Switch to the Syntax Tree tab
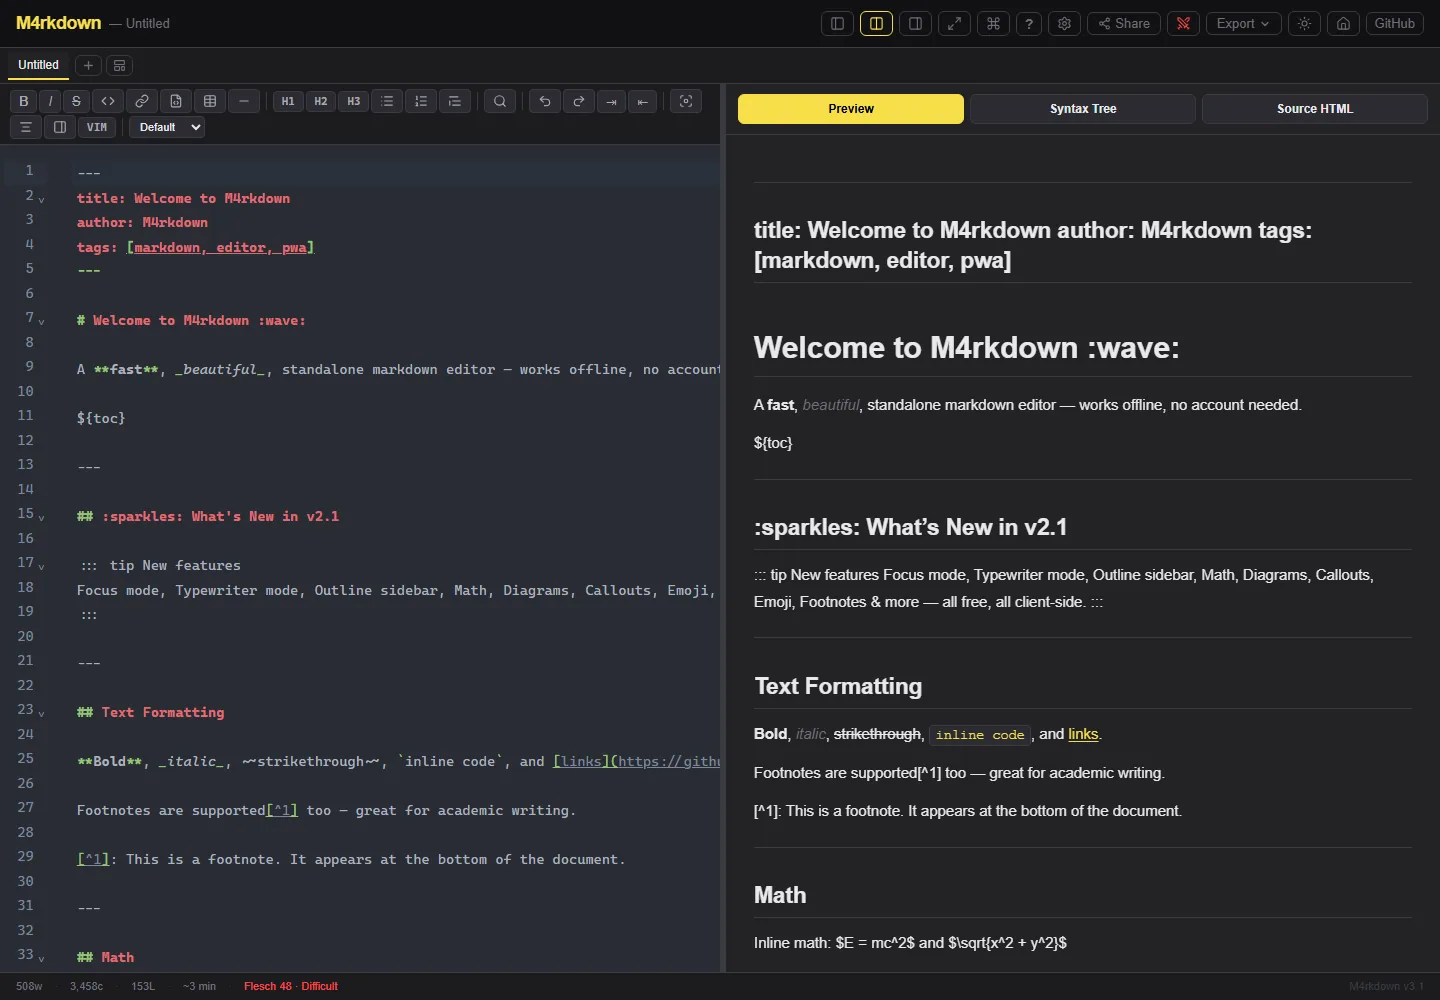Image resolution: width=1440 pixels, height=1000 pixels. (1083, 109)
